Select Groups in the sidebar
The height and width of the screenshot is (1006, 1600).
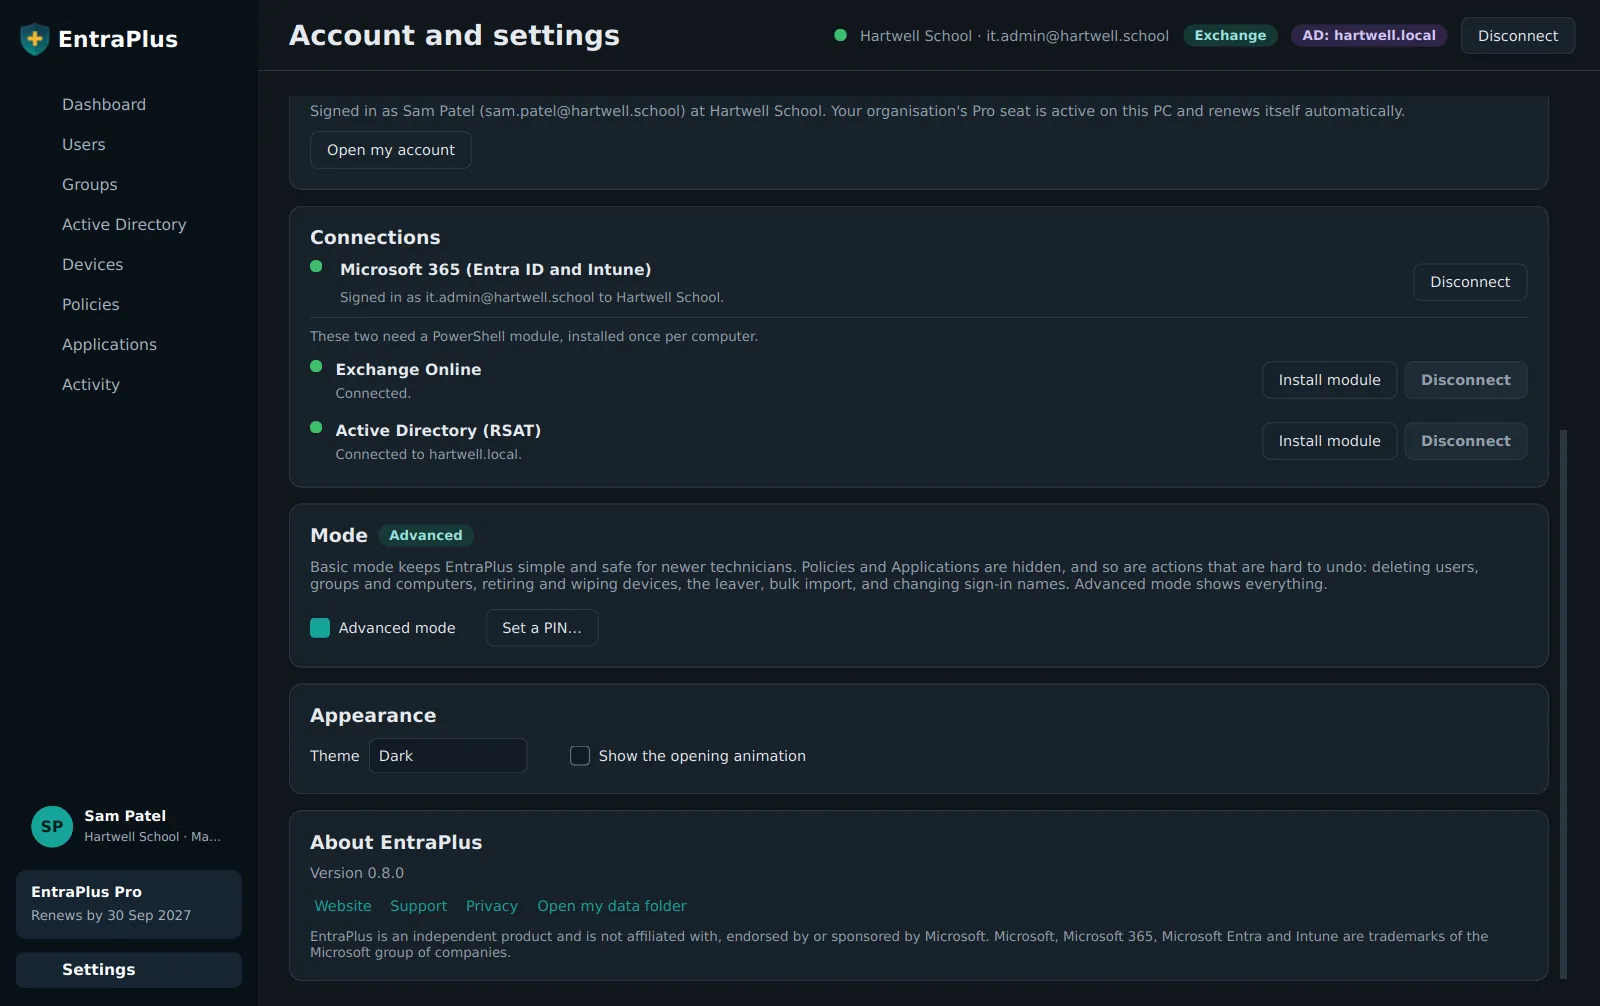point(90,185)
